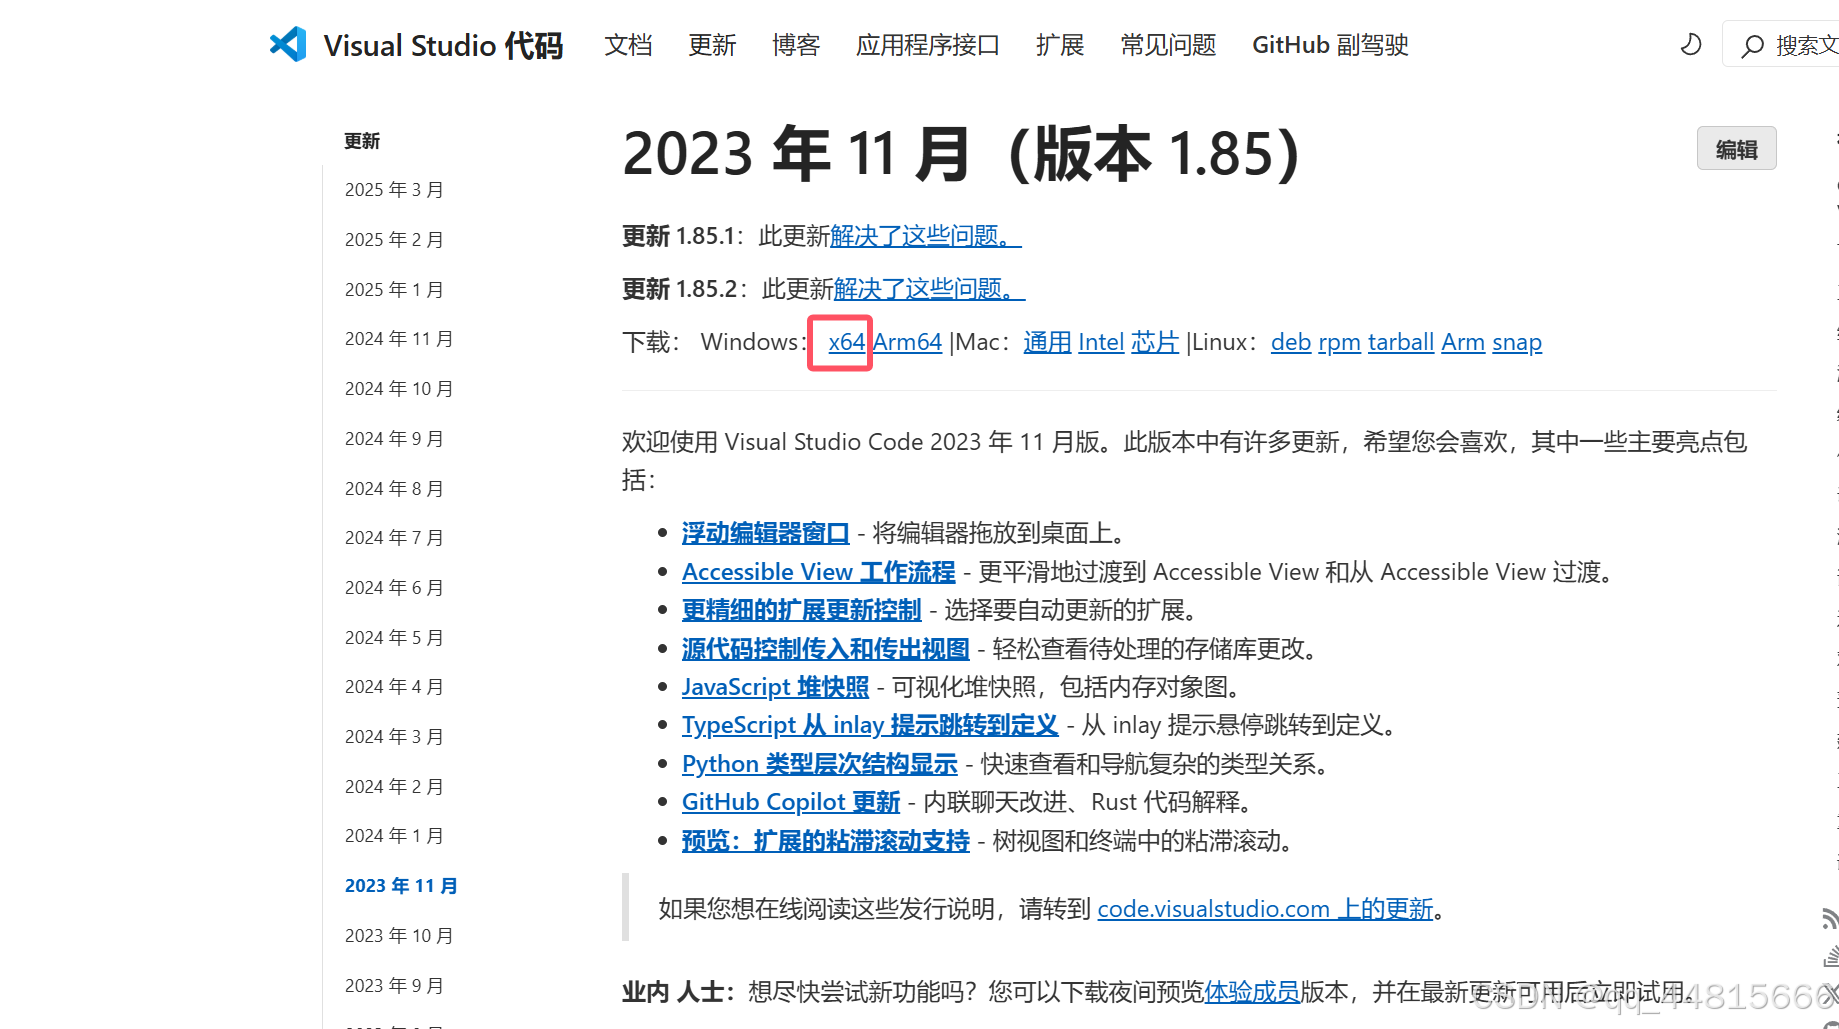Open TypeScript 从 inlay 提示跳转到定义 link
This screenshot has width=1839, height=1029.
870,725
